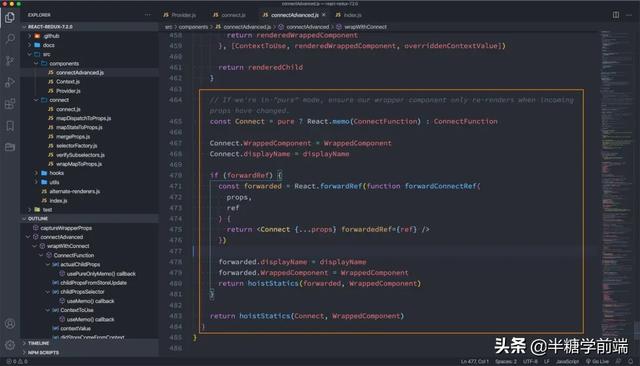Open wrapMapToProps.js file

tap(90, 164)
